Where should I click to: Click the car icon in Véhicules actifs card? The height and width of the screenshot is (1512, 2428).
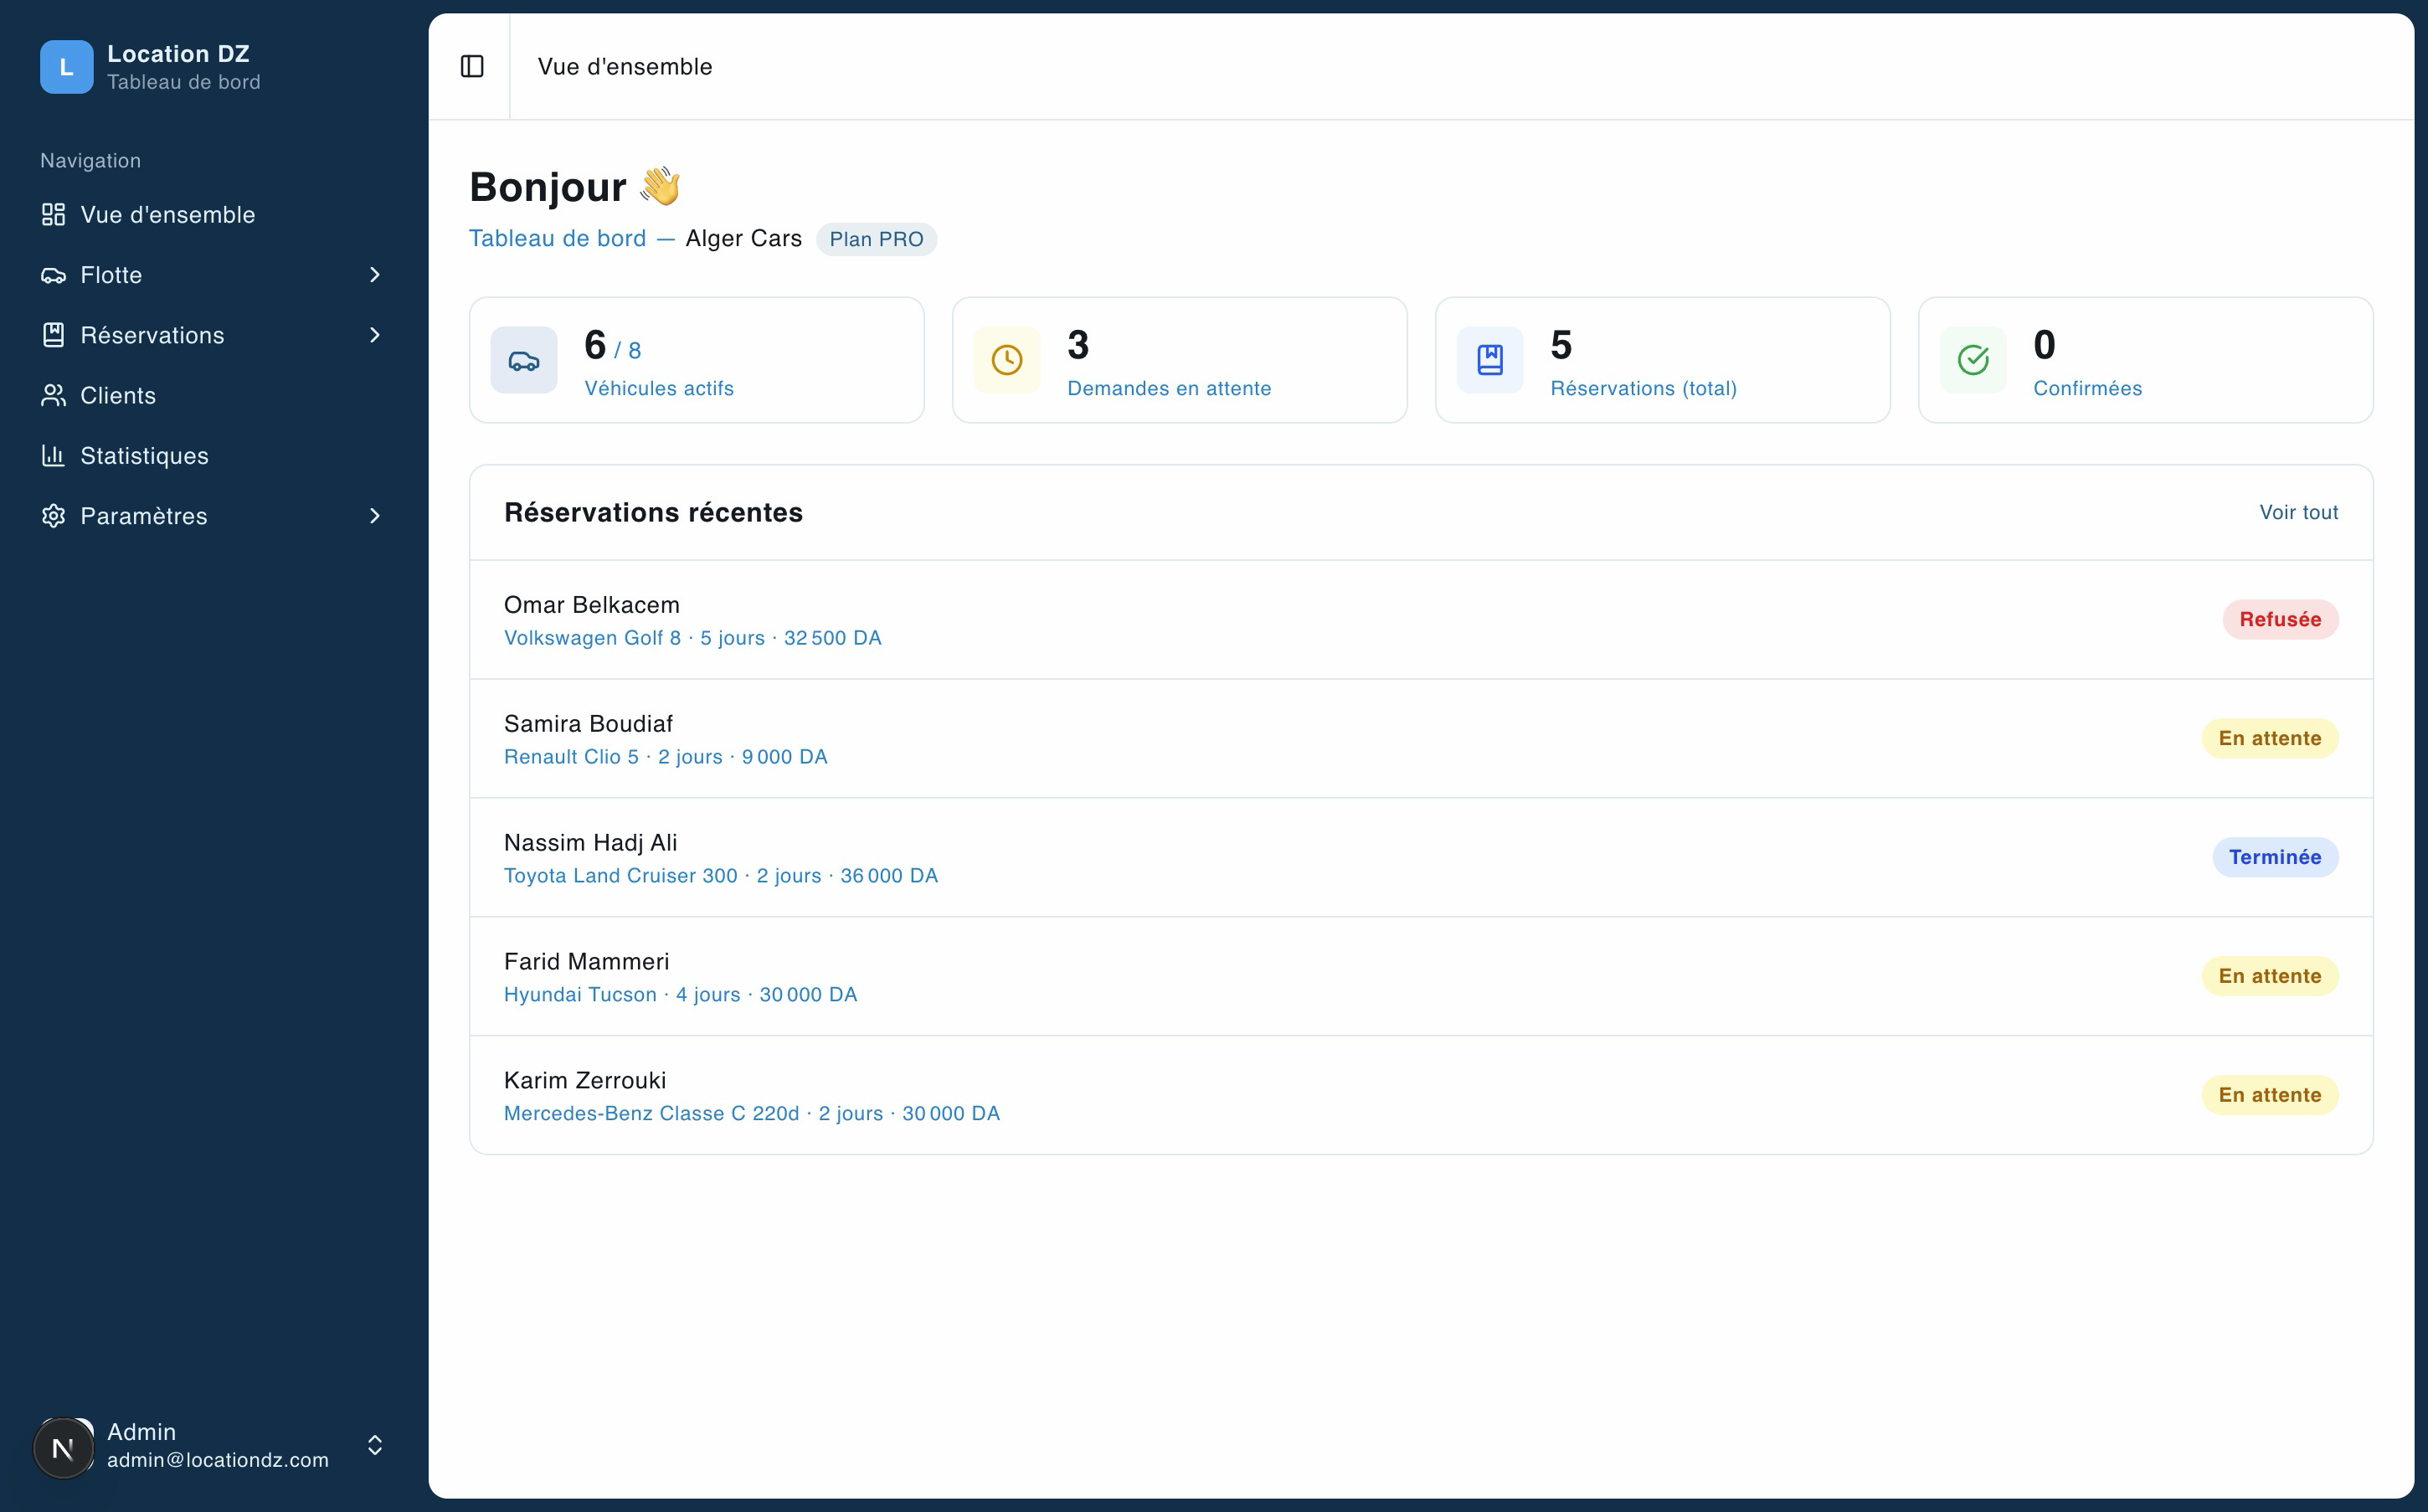pyautogui.click(x=524, y=360)
